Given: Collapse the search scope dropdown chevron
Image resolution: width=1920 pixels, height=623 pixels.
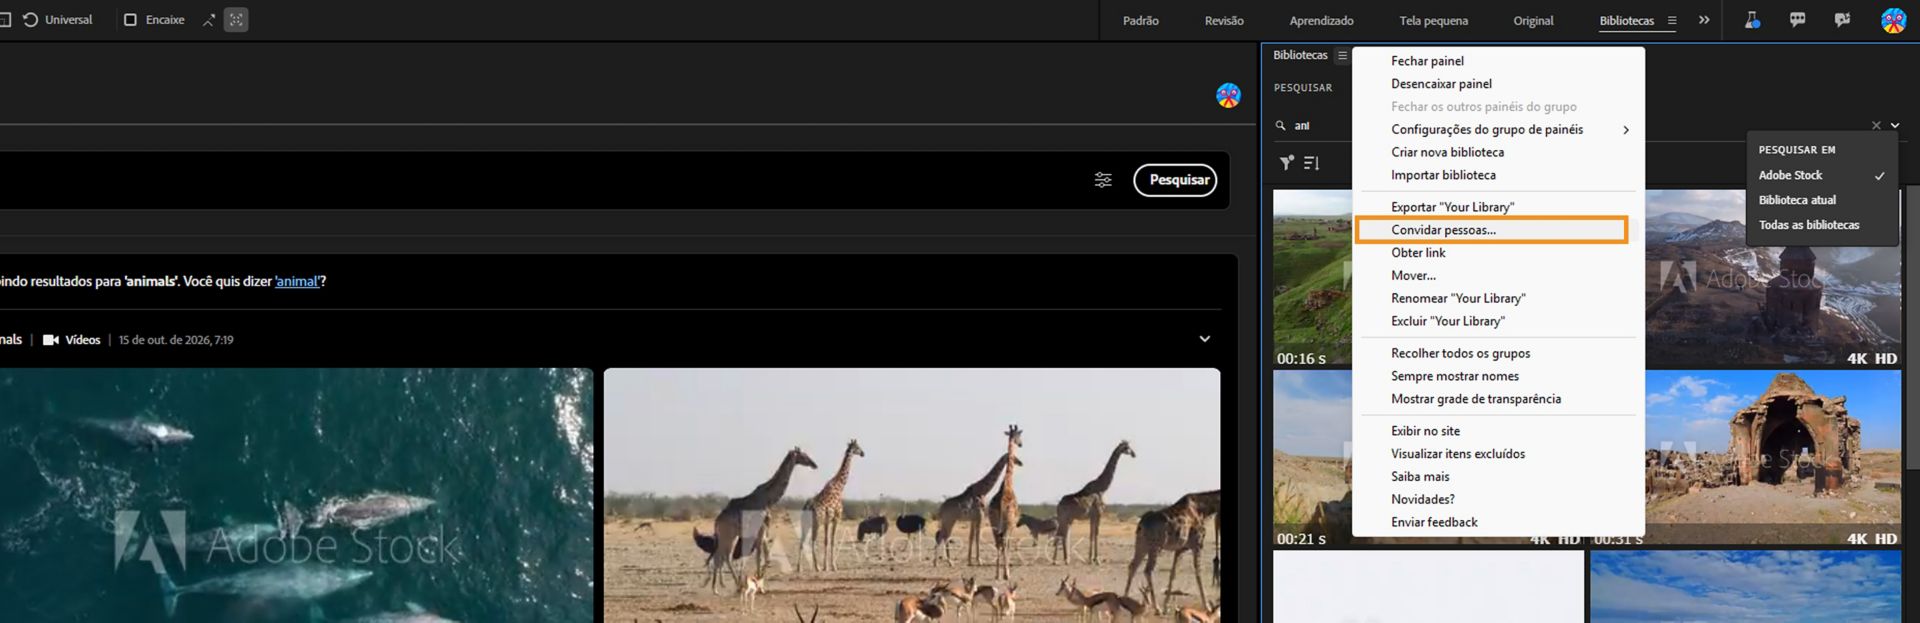Looking at the screenshot, I should [1895, 126].
